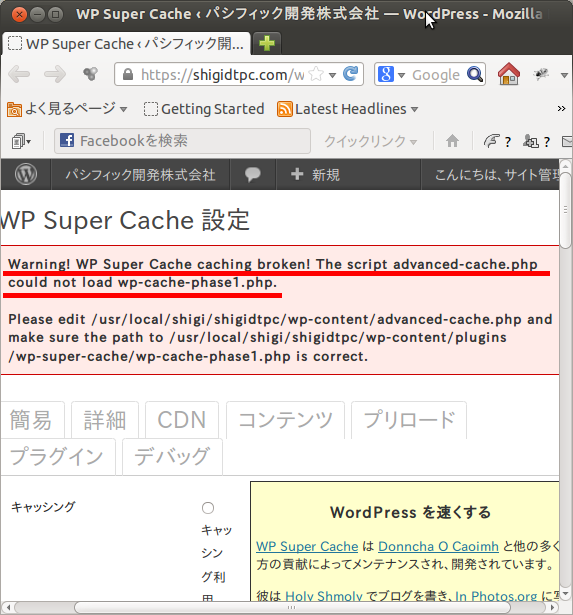Reload the page using the refresh icon
Viewport: 573px width, 615px height.
pyautogui.click(x=350, y=74)
